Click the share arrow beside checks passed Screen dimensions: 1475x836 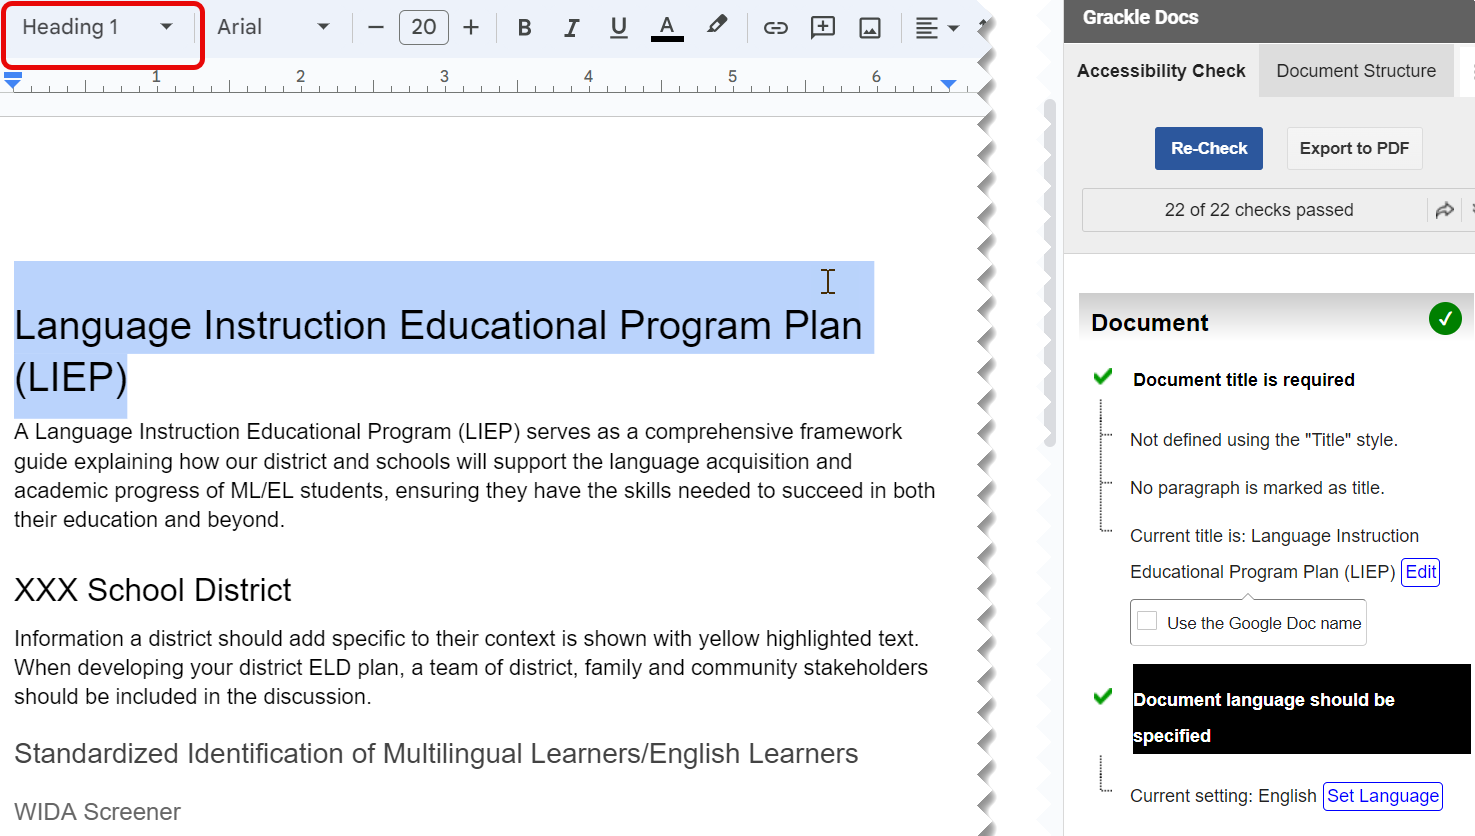(x=1445, y=210)
